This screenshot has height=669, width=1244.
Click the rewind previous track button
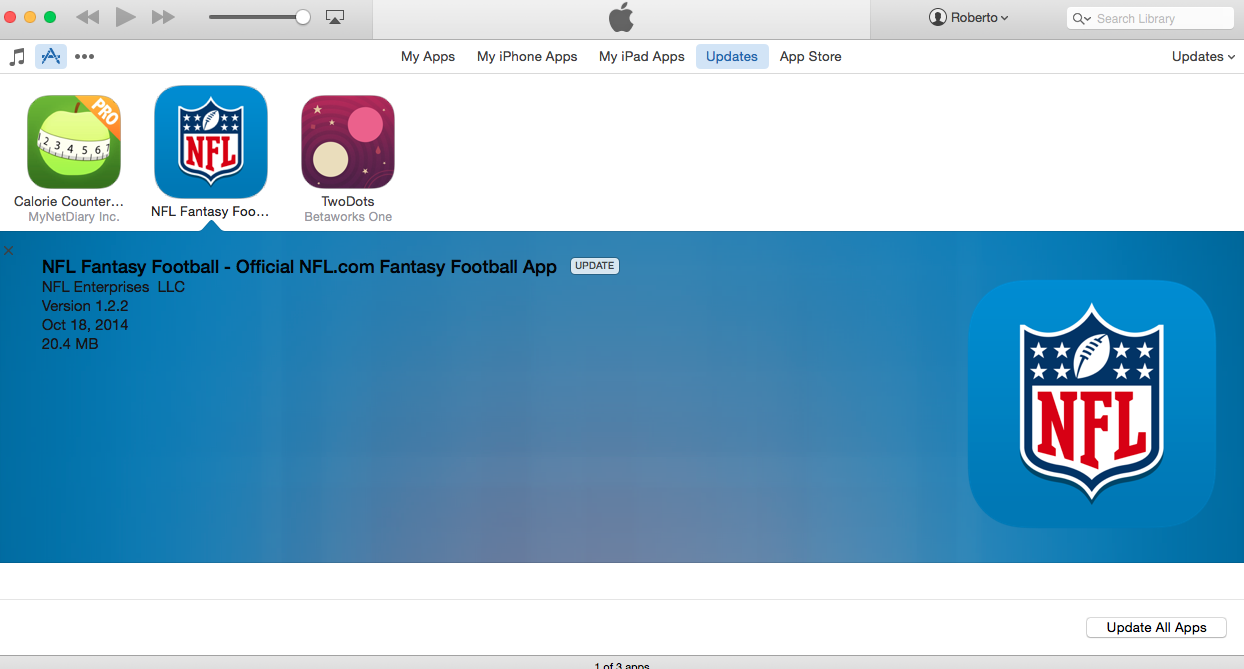[x=88, y=17]
